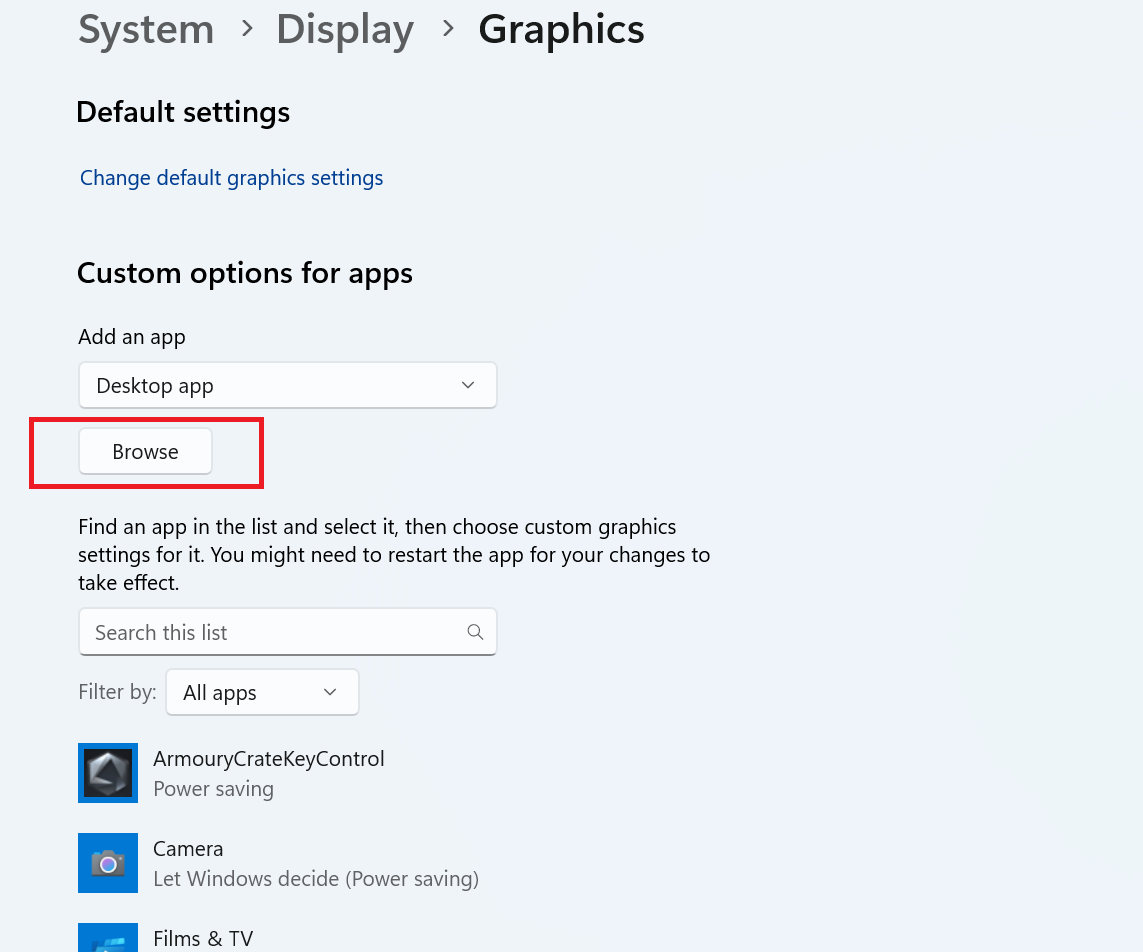
Task: Click the breadcrumb arrow after System
Action: click(246, 30)
